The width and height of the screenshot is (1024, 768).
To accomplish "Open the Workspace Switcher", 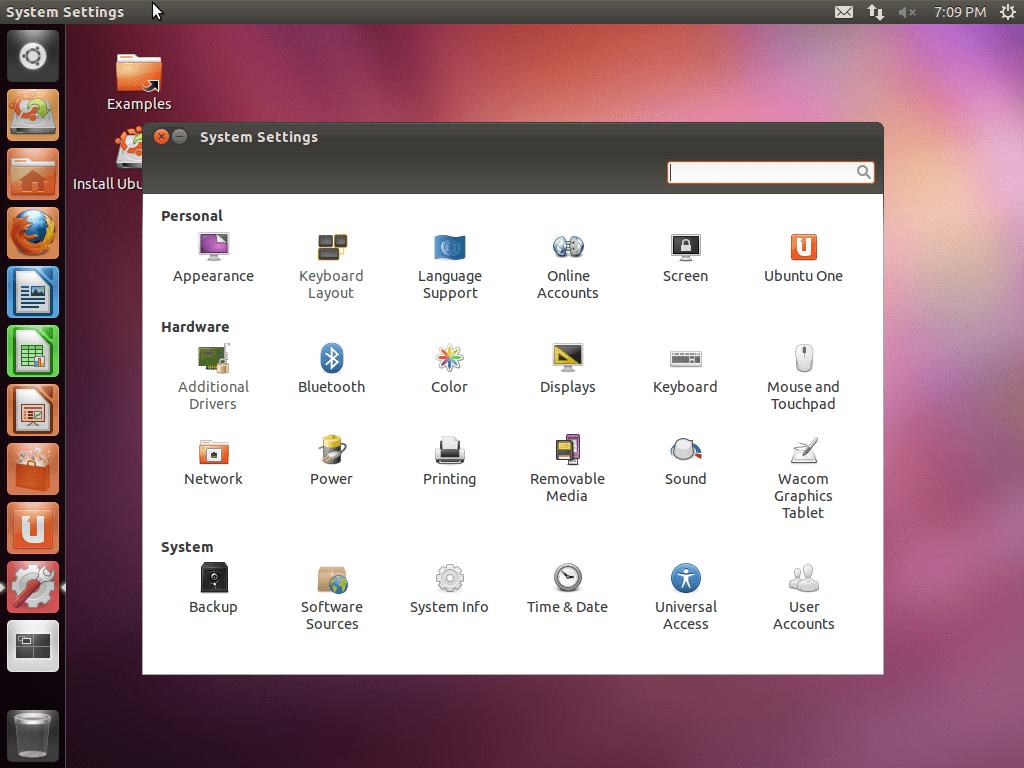I will click(33, 646).
